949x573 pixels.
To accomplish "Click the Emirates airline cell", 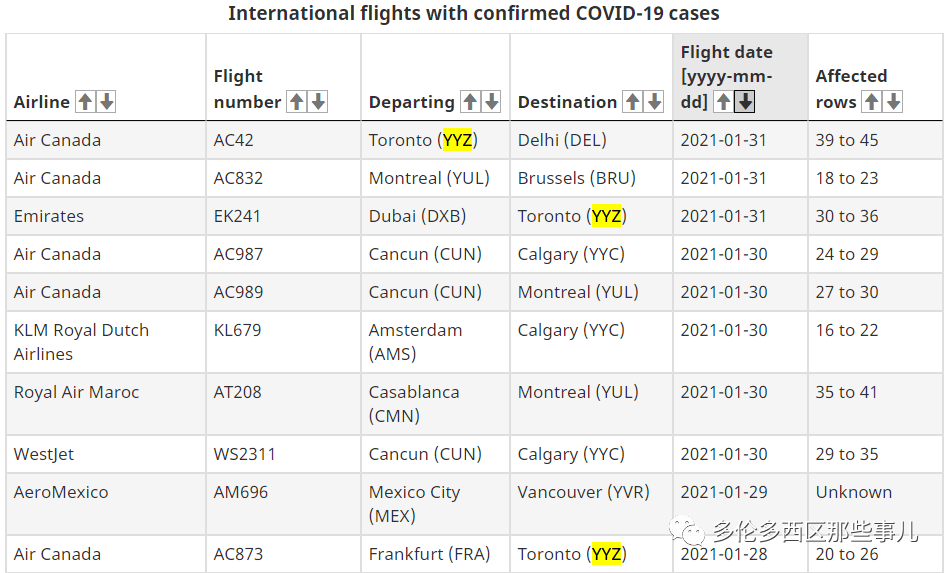I will pyautogui.click(x=106, y=216).
